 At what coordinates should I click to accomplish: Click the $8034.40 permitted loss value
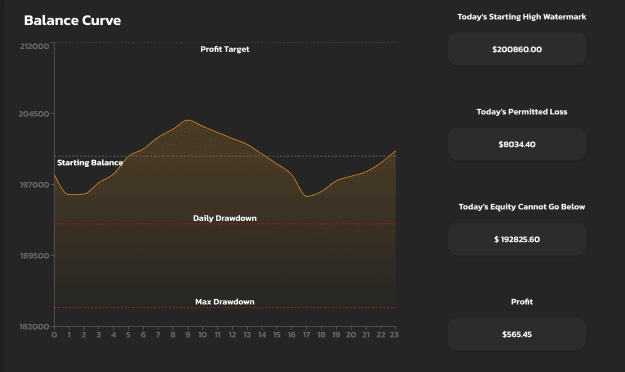click(x=517, y=144)
